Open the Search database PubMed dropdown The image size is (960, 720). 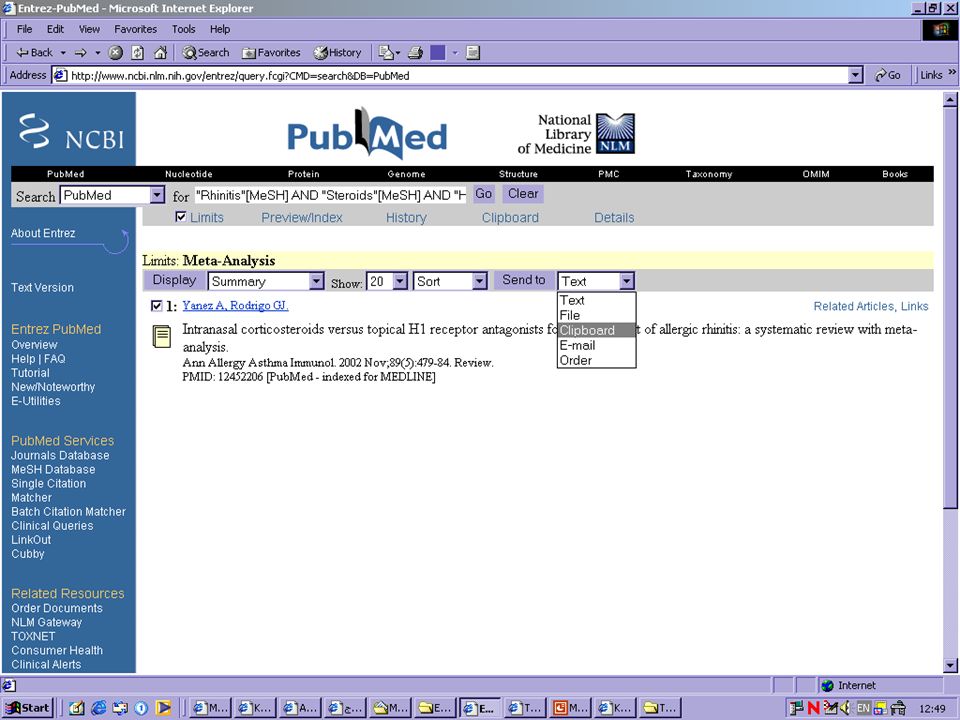[x=112, y=195]
